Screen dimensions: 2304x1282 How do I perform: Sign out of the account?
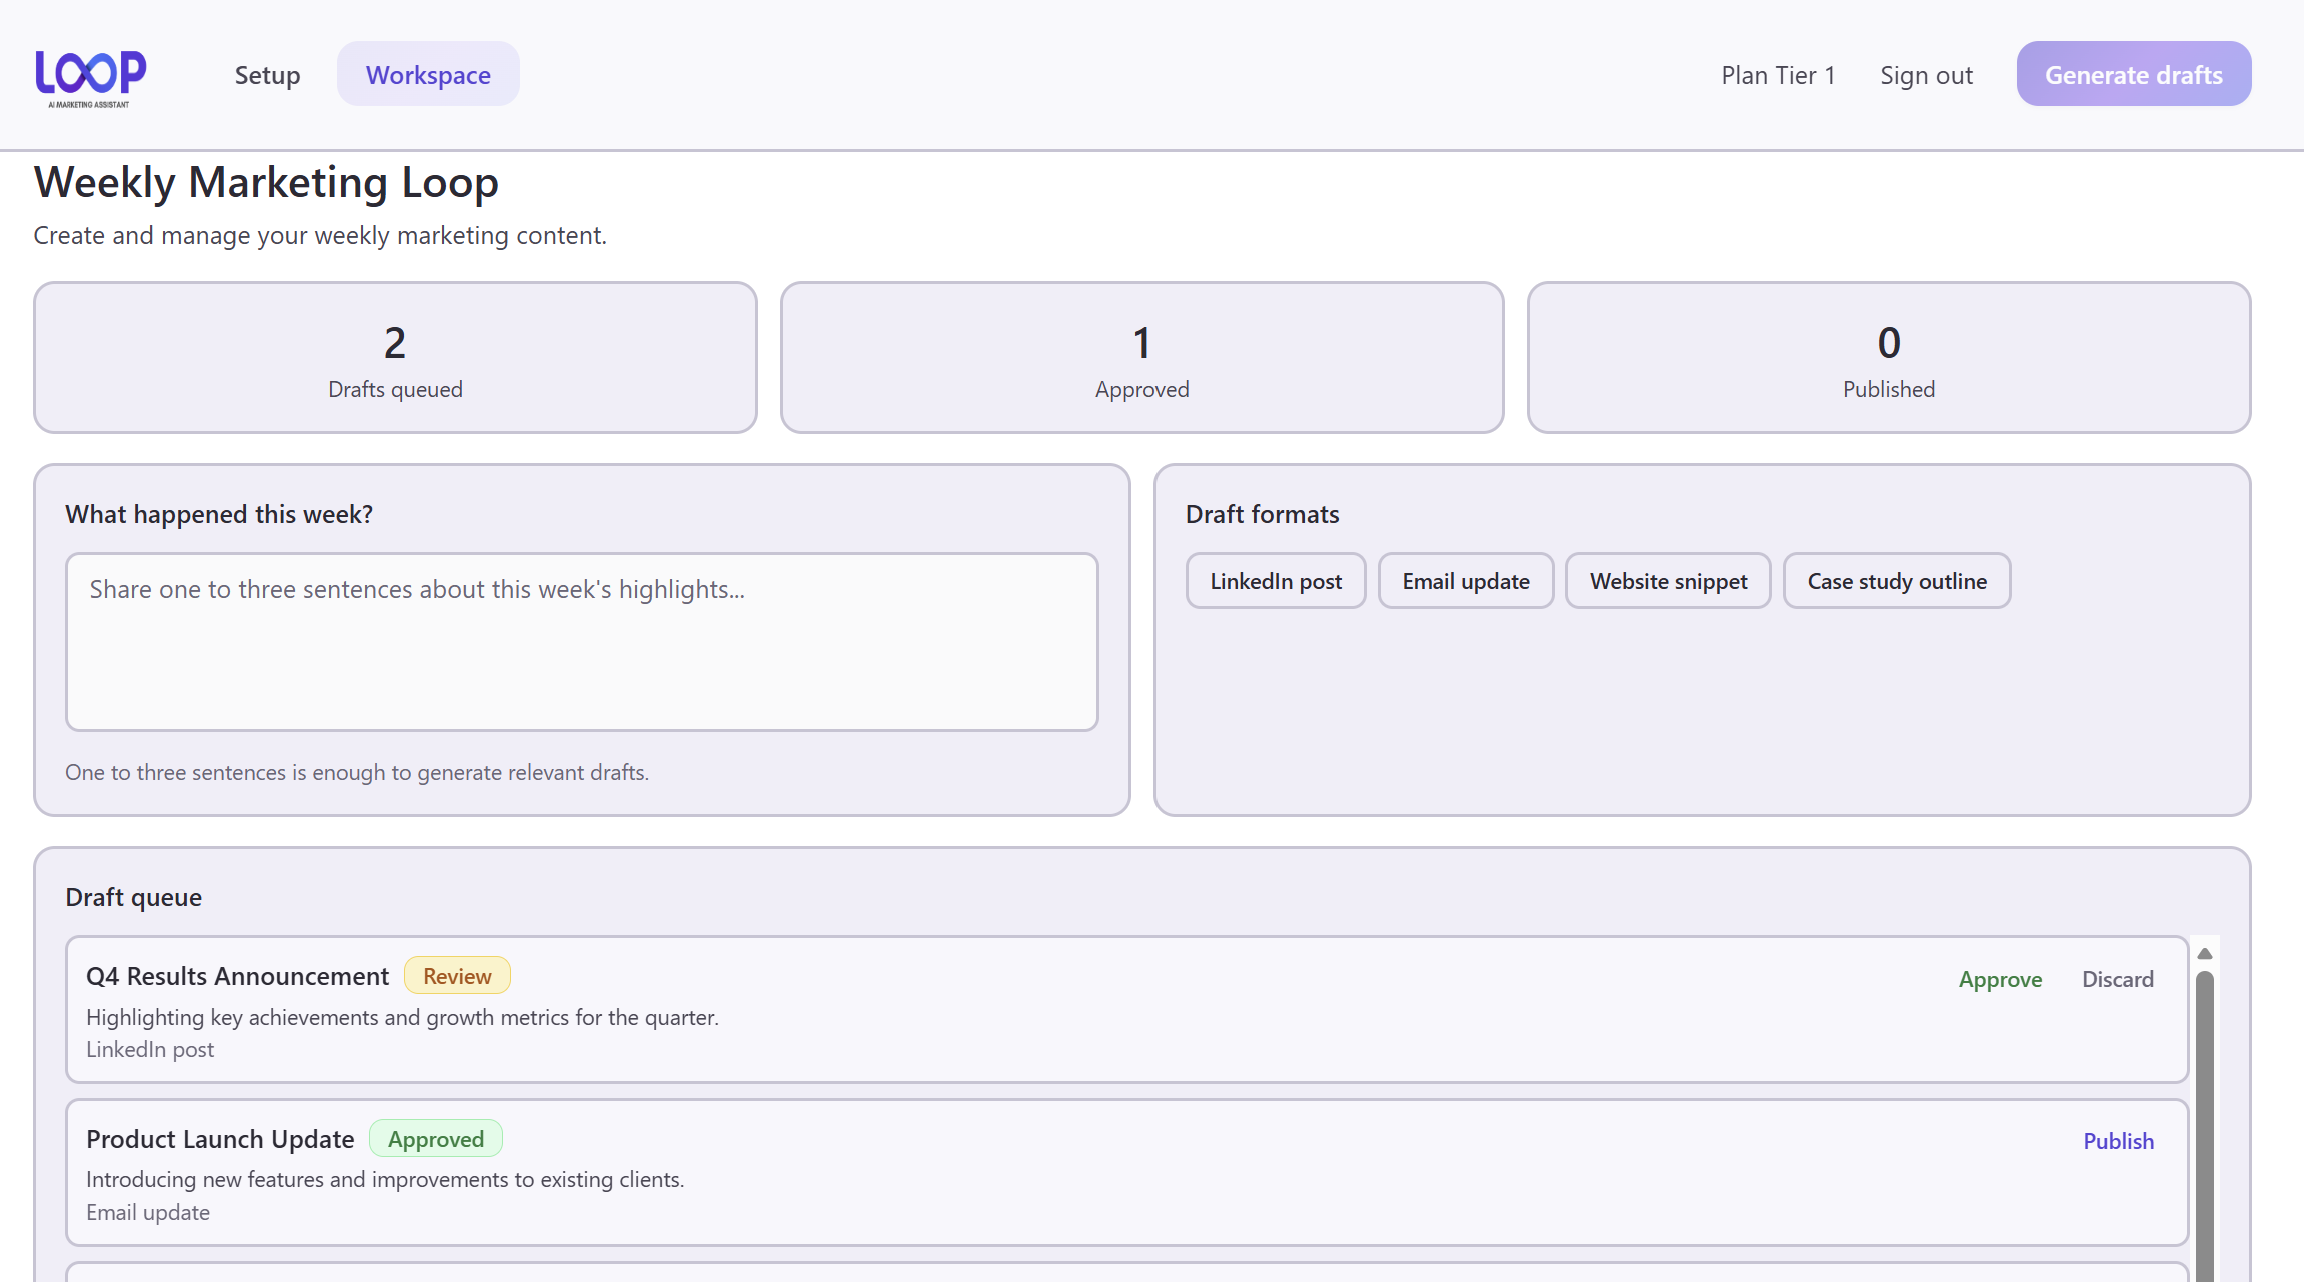click(1926, 74)
